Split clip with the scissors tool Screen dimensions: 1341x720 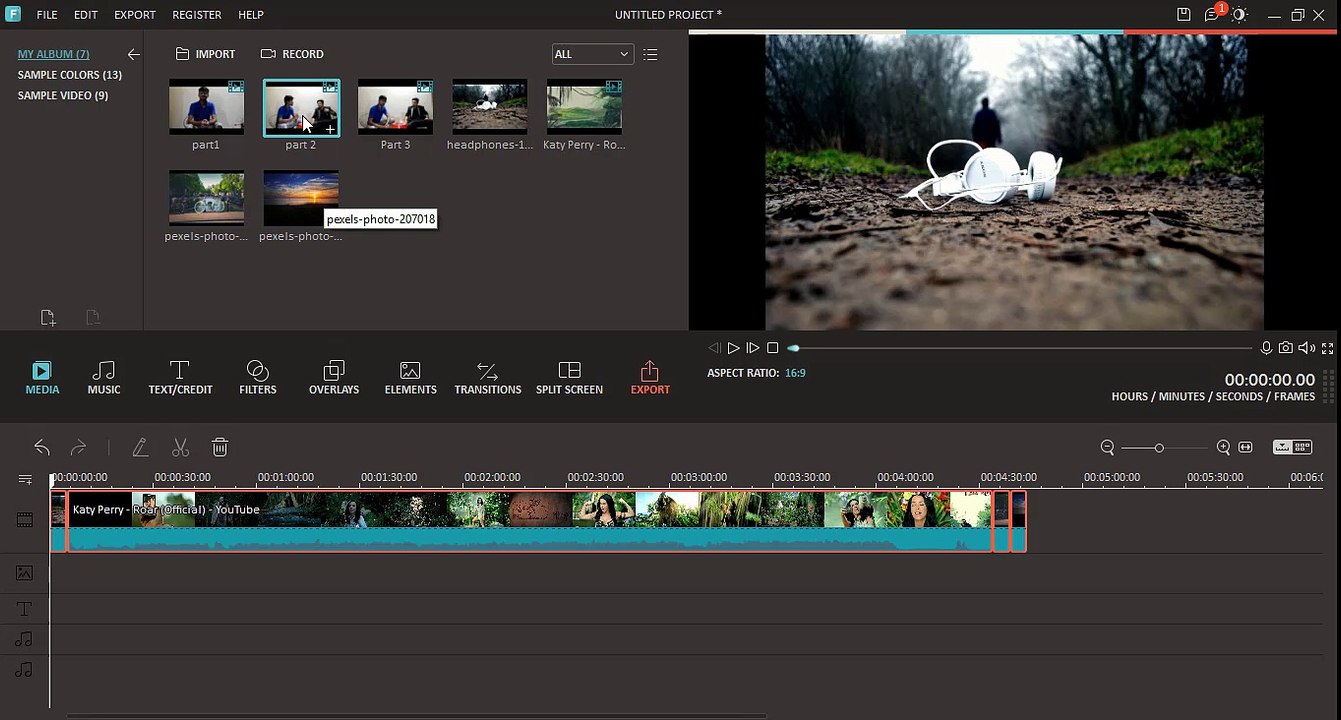pyautogui.click(x=180, y=447)
